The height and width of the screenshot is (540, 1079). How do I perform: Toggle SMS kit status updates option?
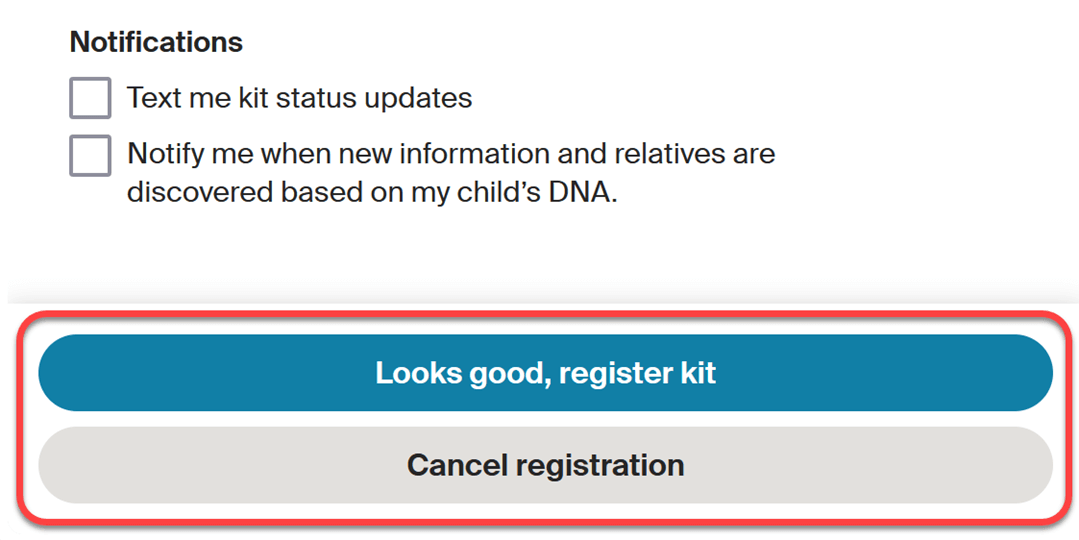click(x=90, y=98)
